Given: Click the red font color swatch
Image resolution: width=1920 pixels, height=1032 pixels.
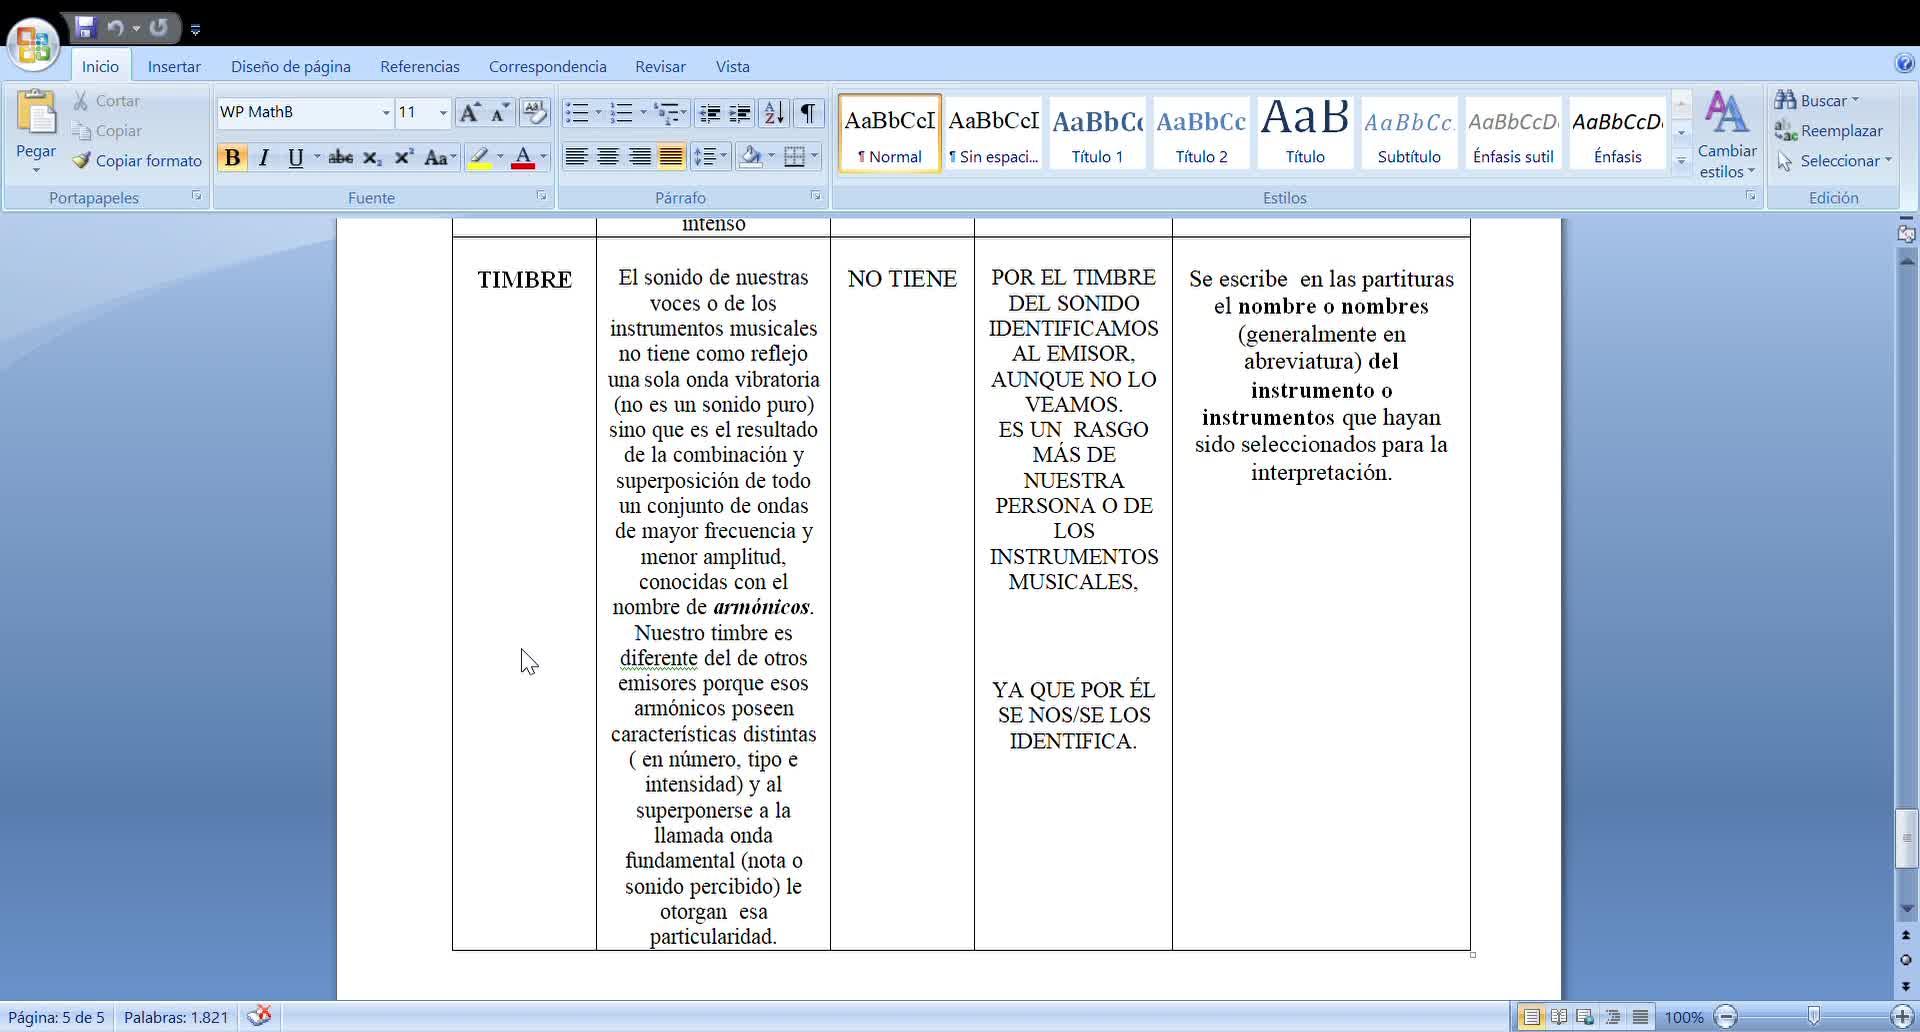Looking at the screenshot, I should pos(522,158).
